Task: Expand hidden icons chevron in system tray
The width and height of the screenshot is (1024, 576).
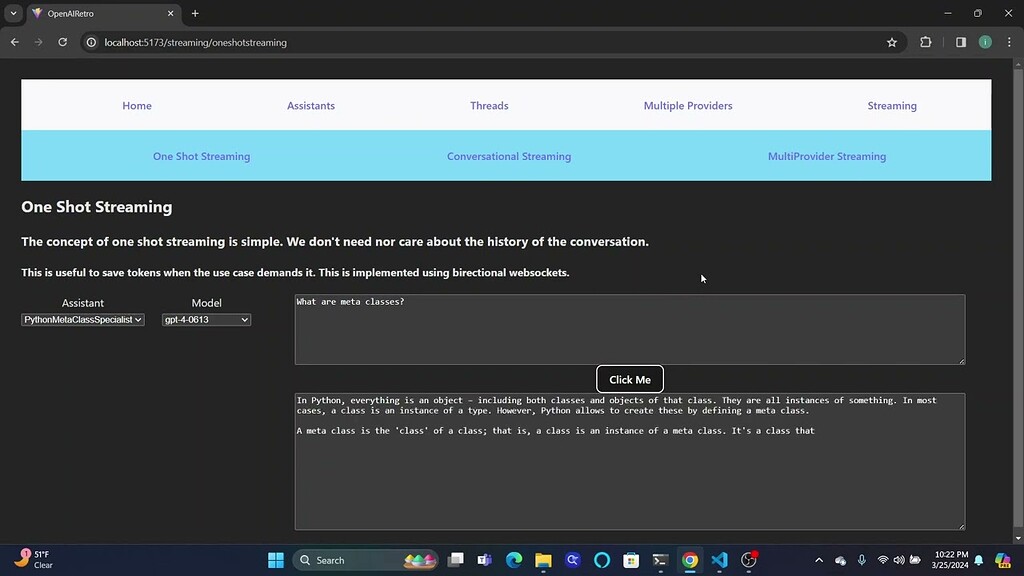Action: [818, 560]
